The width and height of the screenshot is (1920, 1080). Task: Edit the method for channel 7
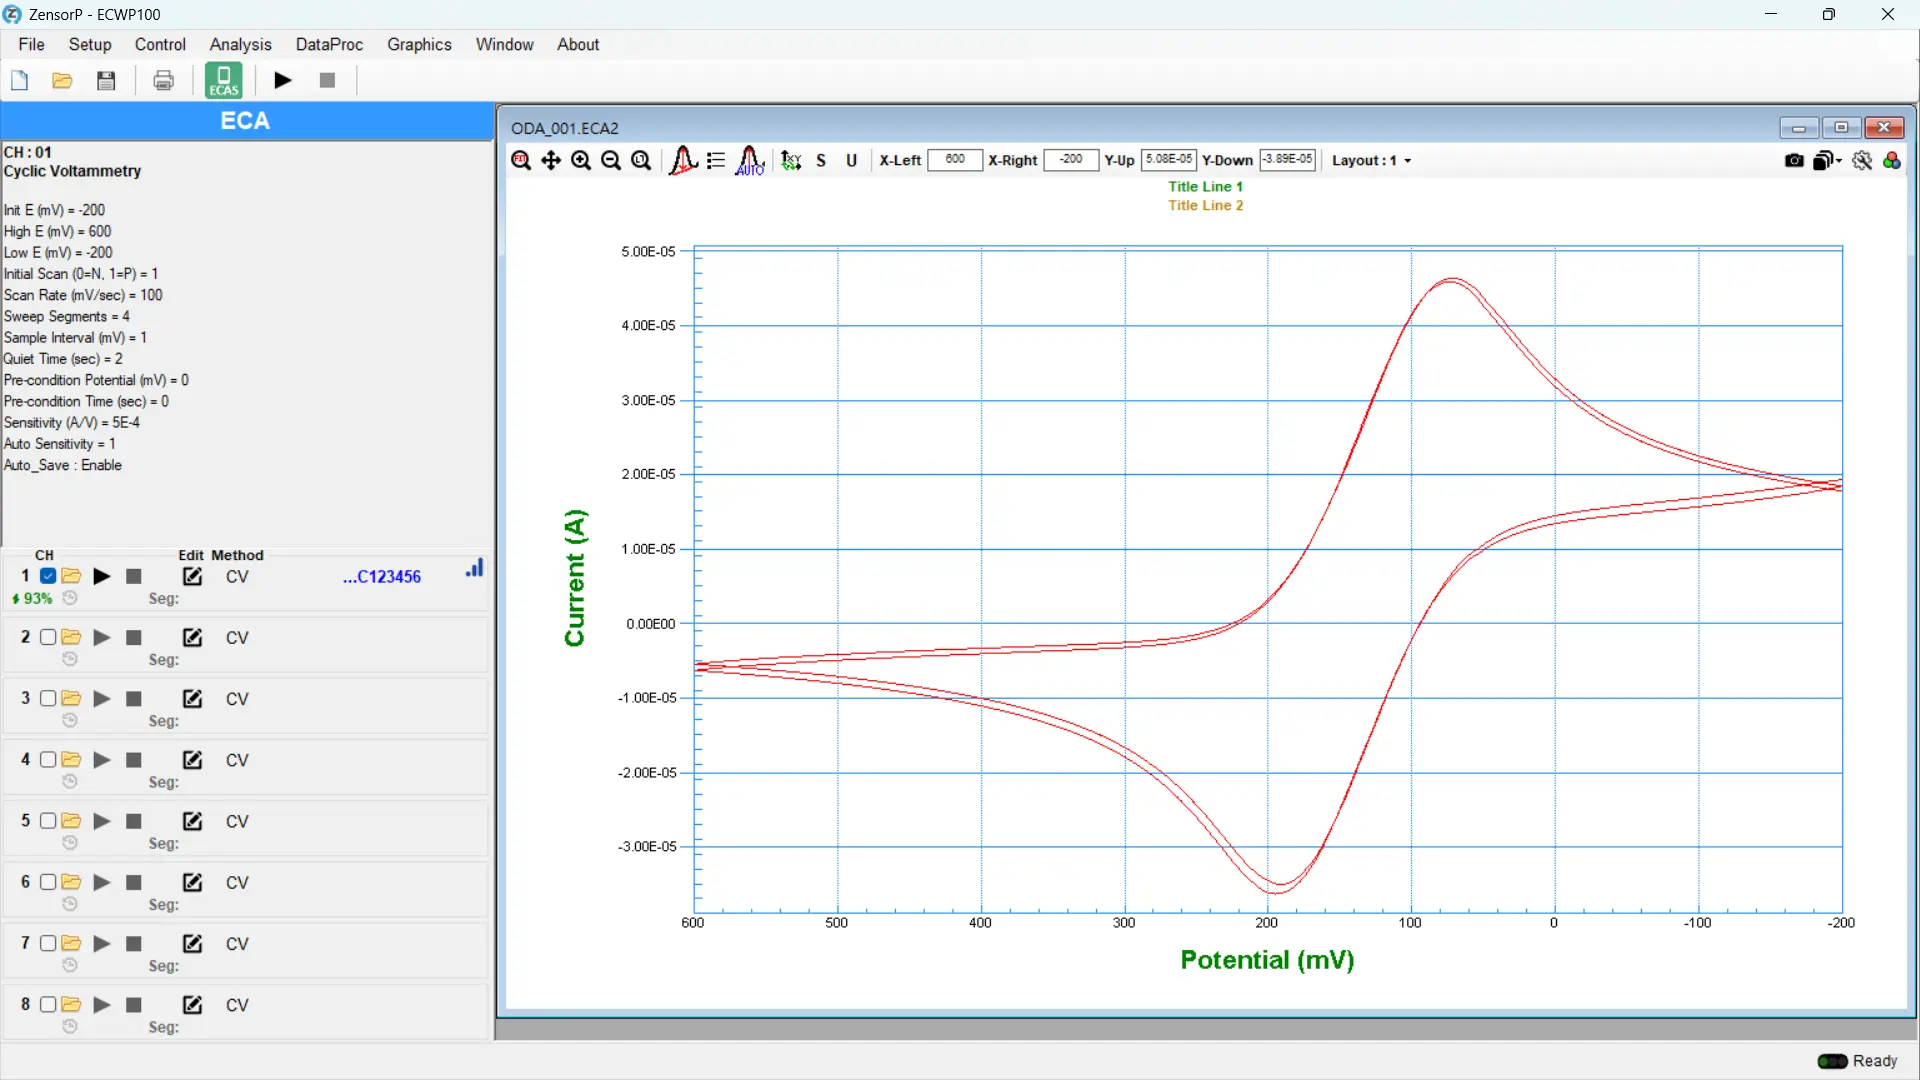coord(193,943)
